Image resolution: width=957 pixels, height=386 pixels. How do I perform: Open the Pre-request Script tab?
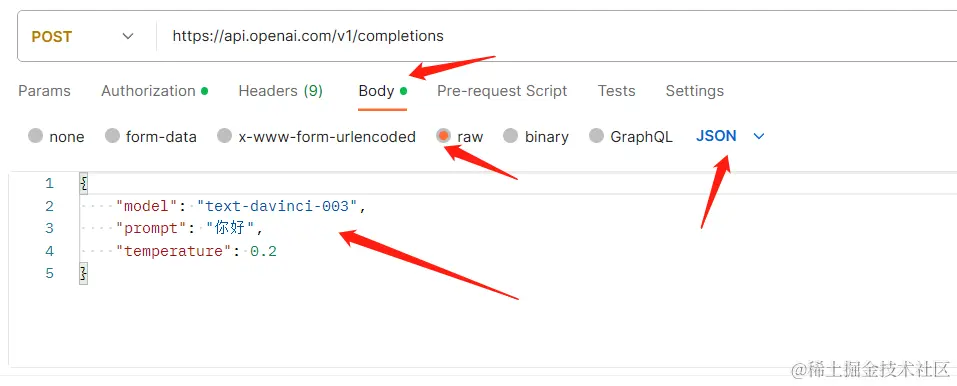[502, 91]
